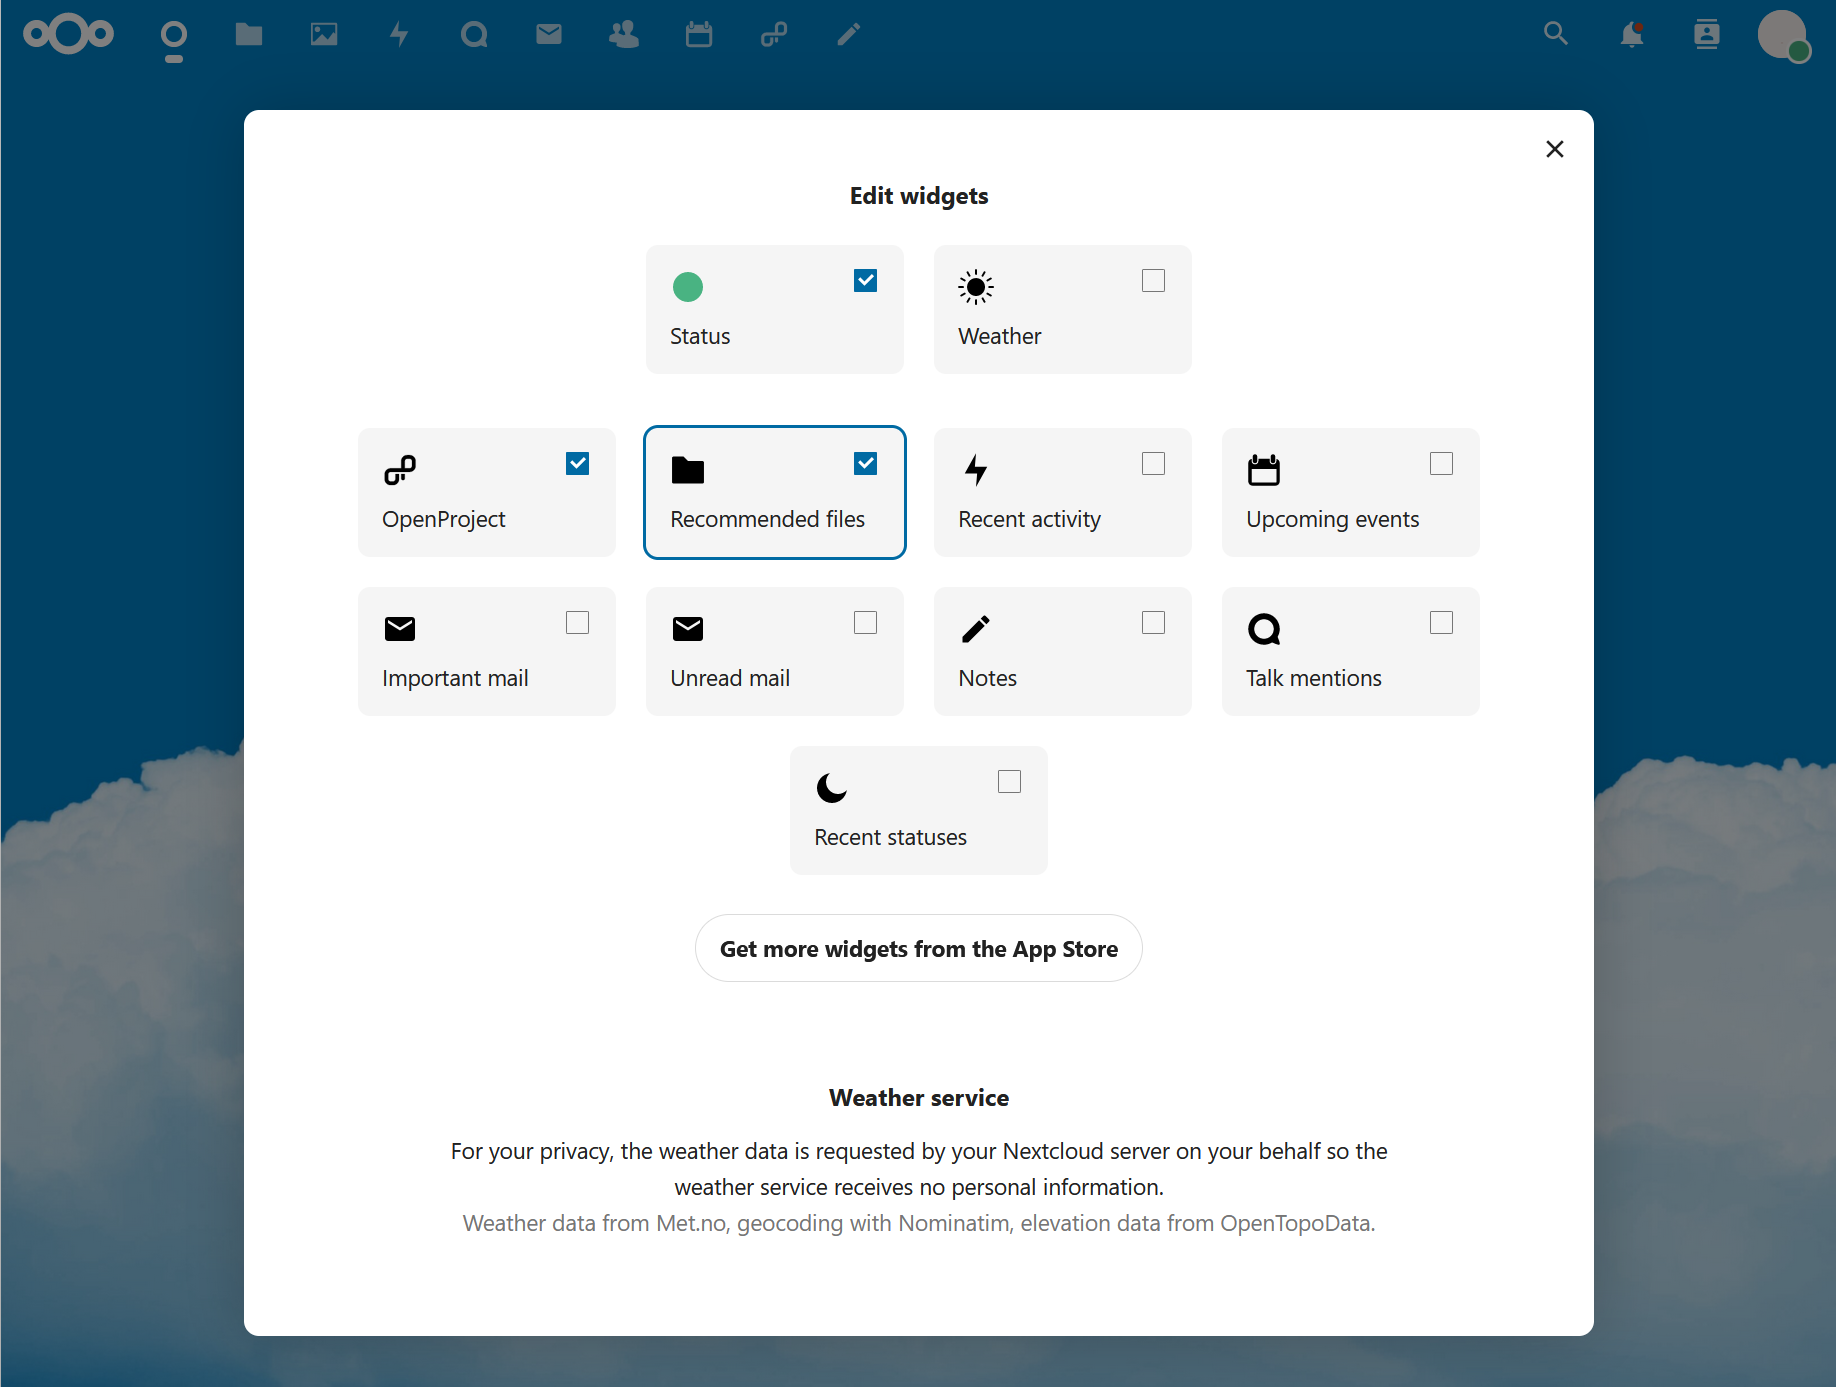The height and width of the screenshot is (1387, 1836).
Task: Open the notifications bell
Action: coord(1632,33)
